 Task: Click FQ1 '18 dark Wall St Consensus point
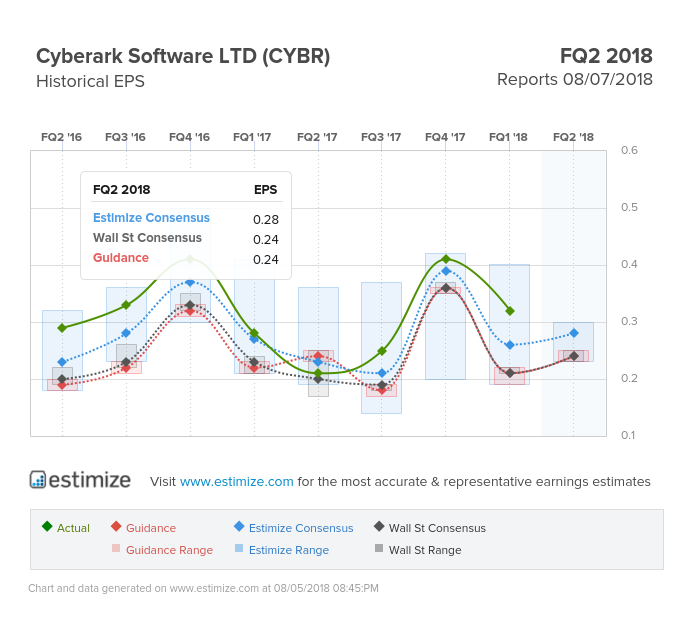[509, 373]
